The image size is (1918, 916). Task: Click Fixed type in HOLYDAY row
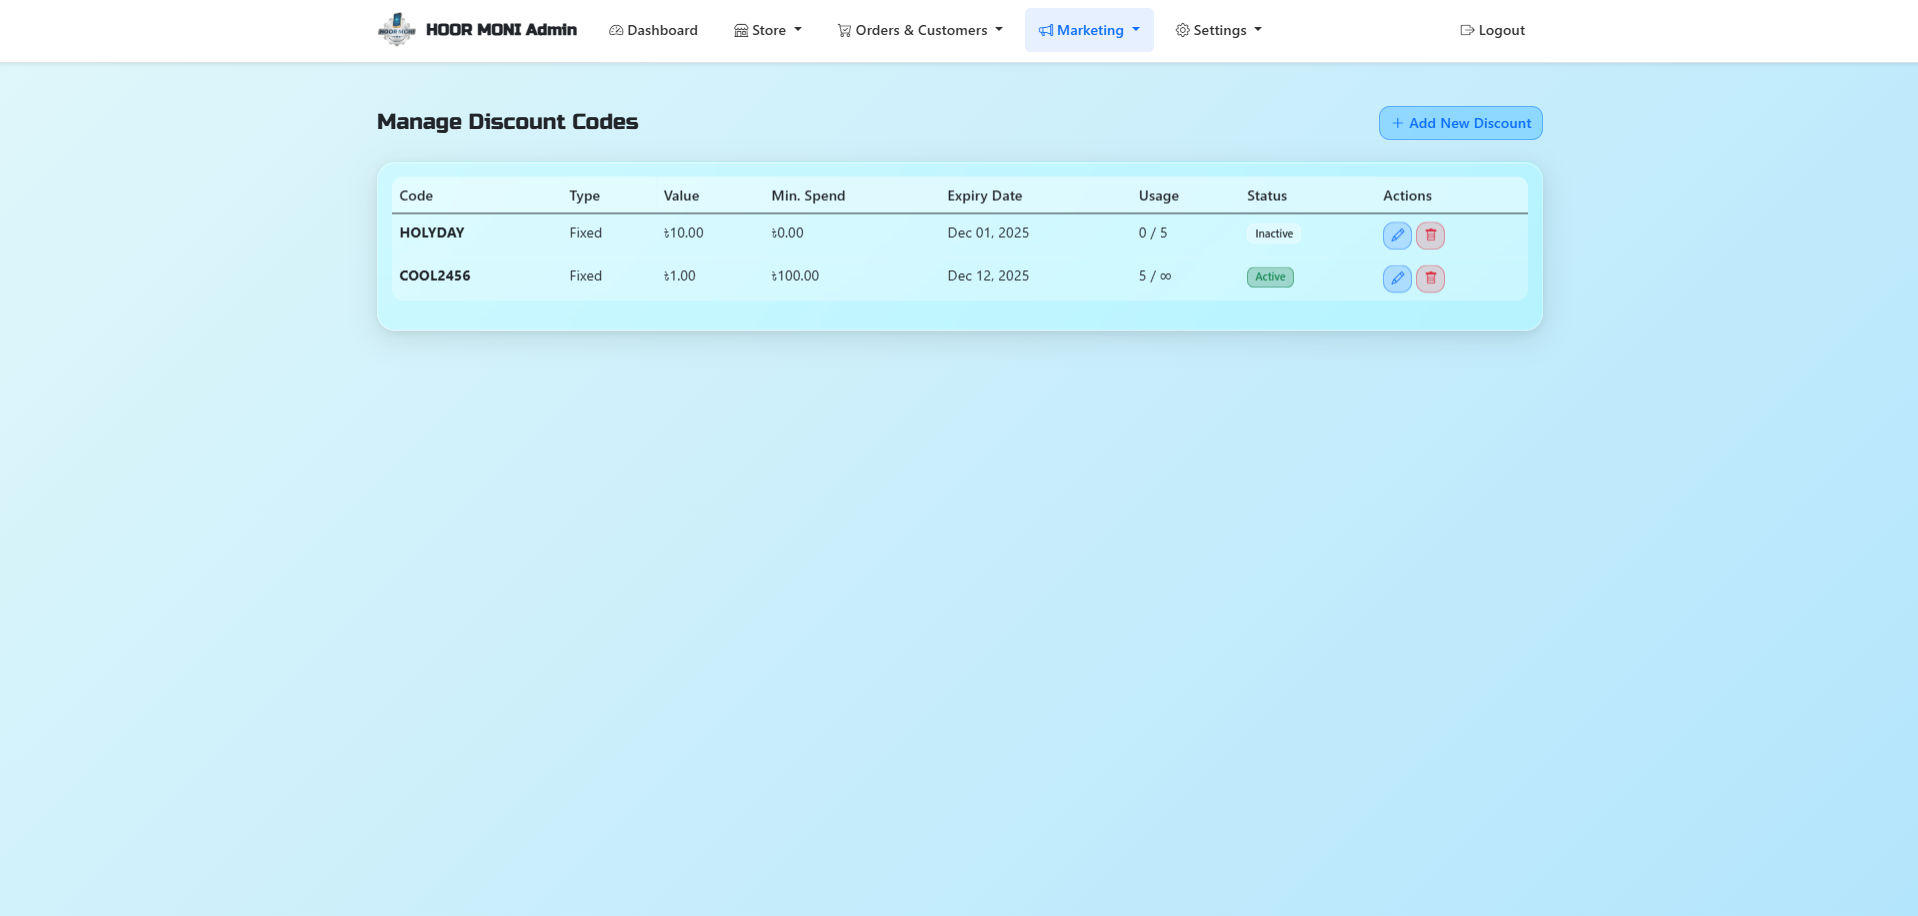586,233
